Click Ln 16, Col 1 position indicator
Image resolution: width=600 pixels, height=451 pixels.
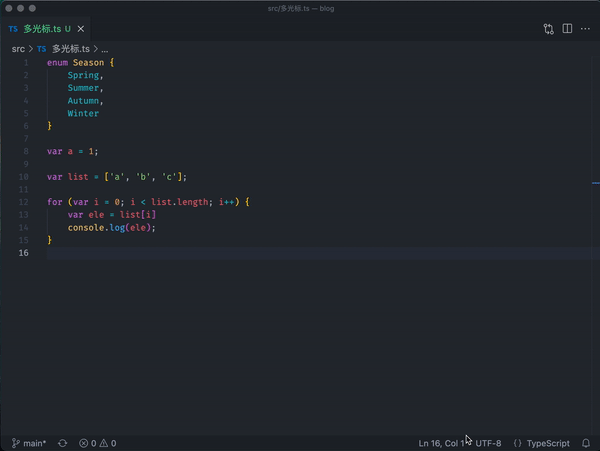pos(441,443)
